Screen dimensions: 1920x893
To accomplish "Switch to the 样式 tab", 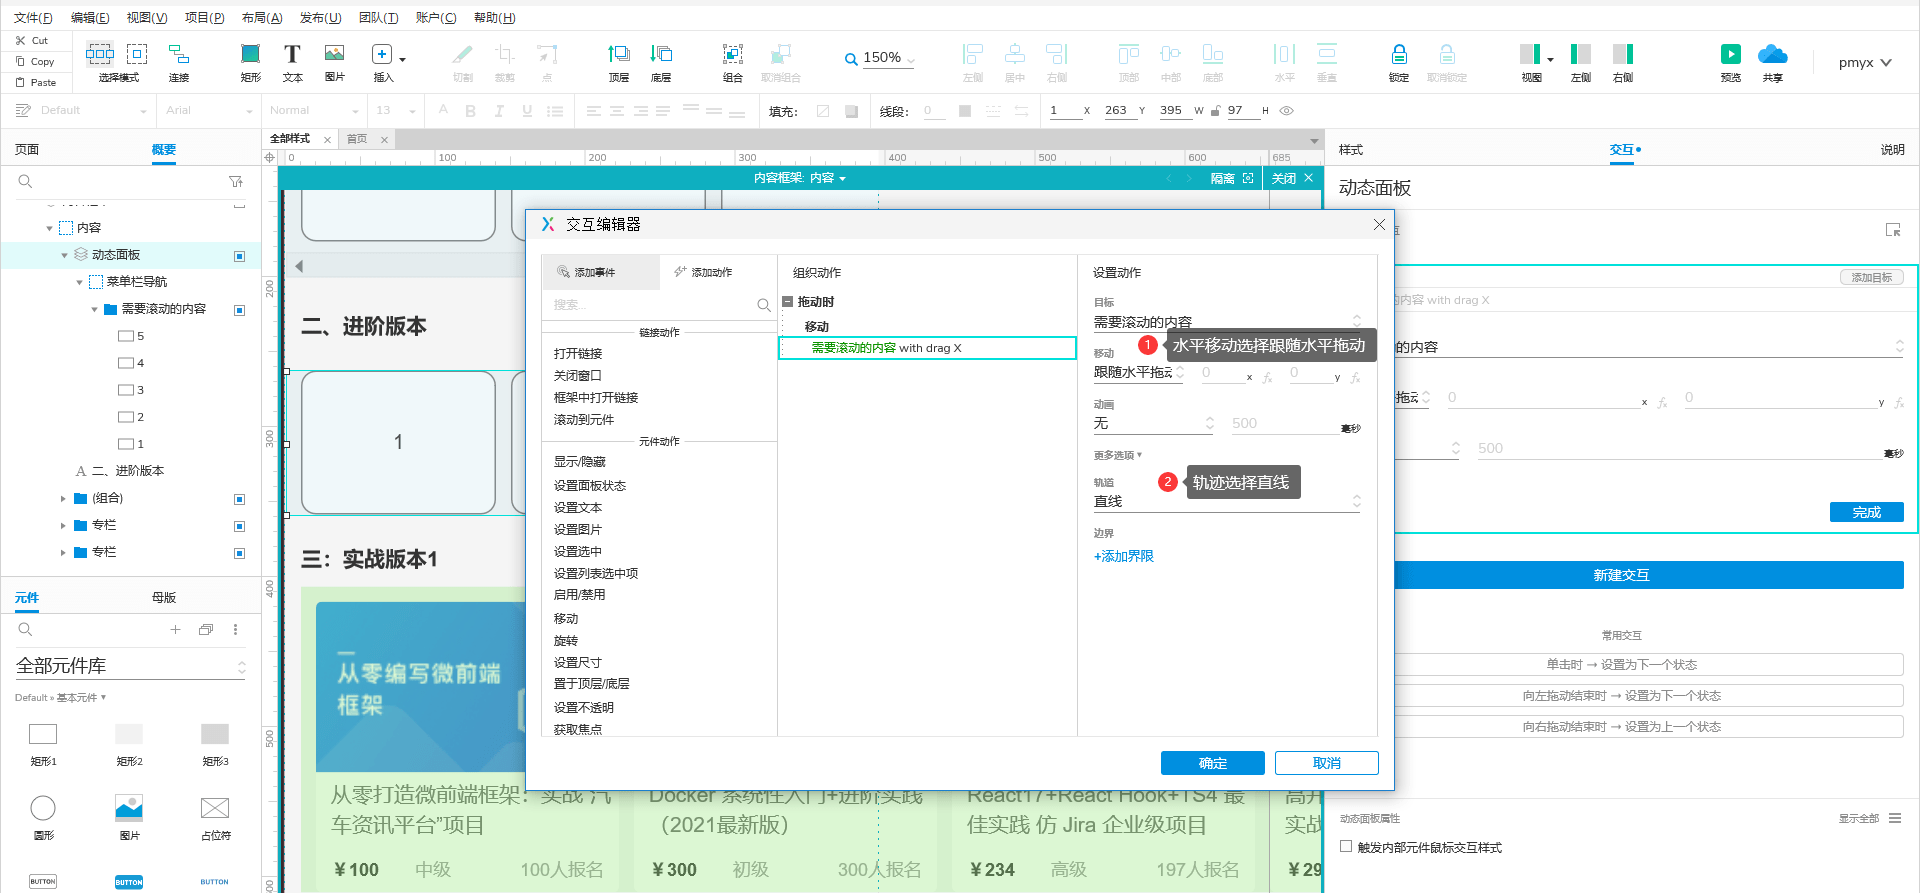I will coord(1351,150).
